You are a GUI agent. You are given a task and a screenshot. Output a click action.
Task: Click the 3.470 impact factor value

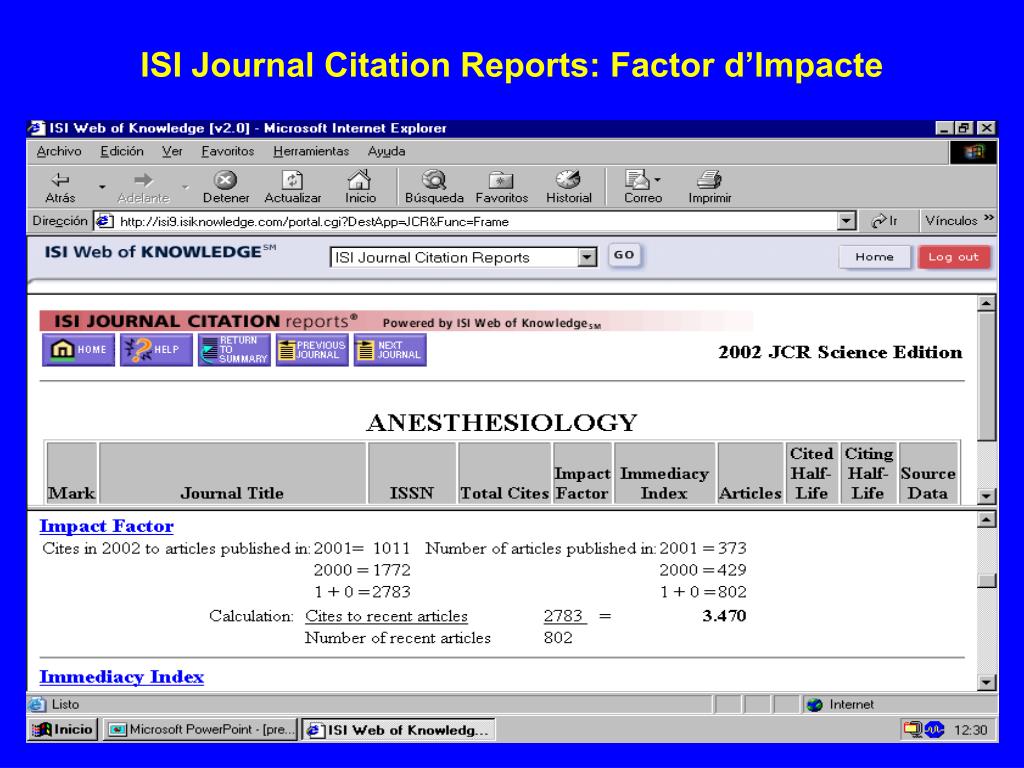724,616
